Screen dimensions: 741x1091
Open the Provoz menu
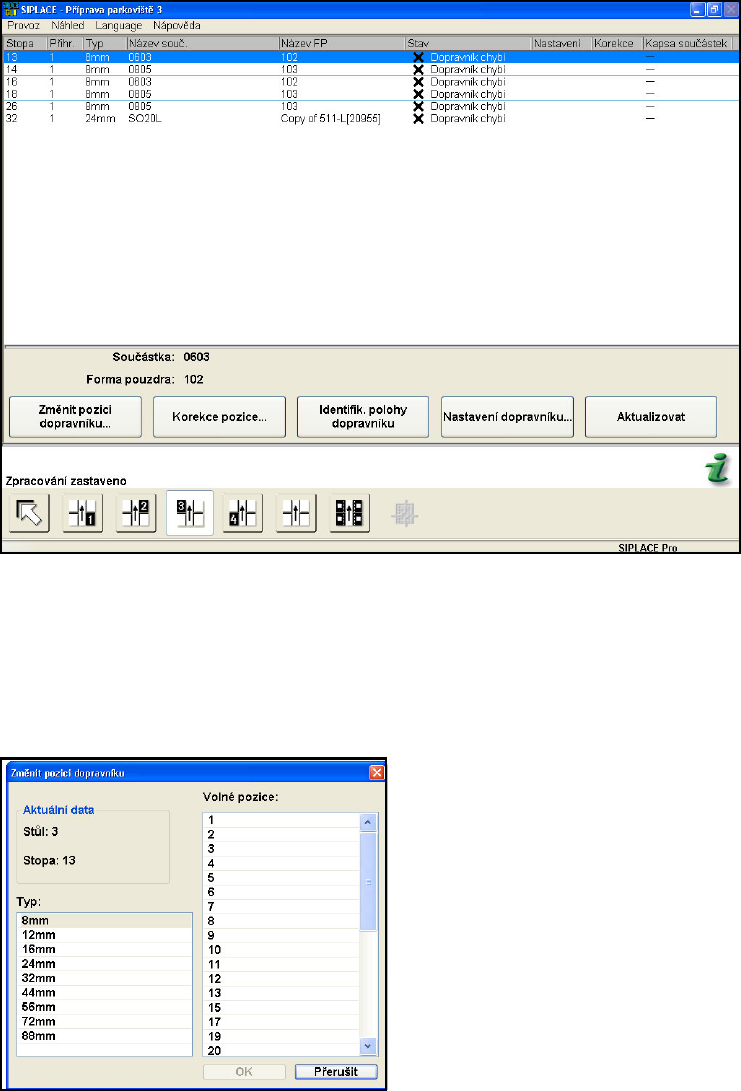pyautogui.click(x=24, y=26)
